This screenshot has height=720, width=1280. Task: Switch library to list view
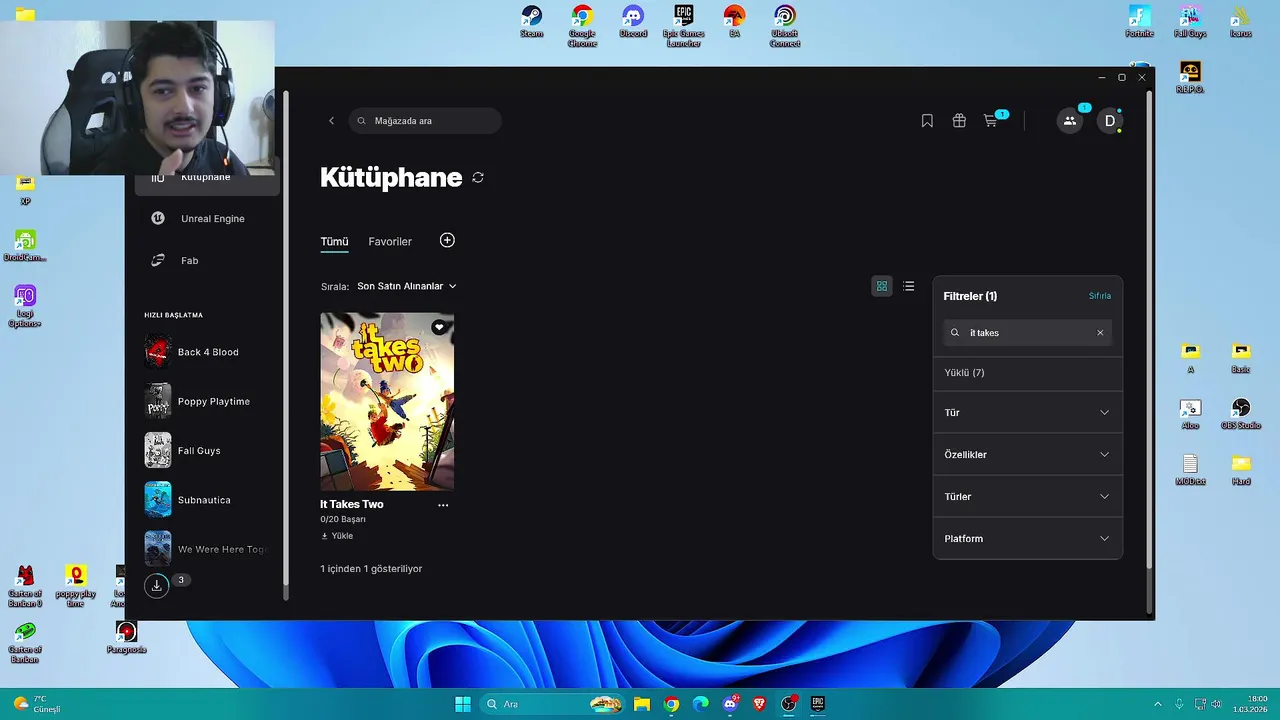point(908,286)
